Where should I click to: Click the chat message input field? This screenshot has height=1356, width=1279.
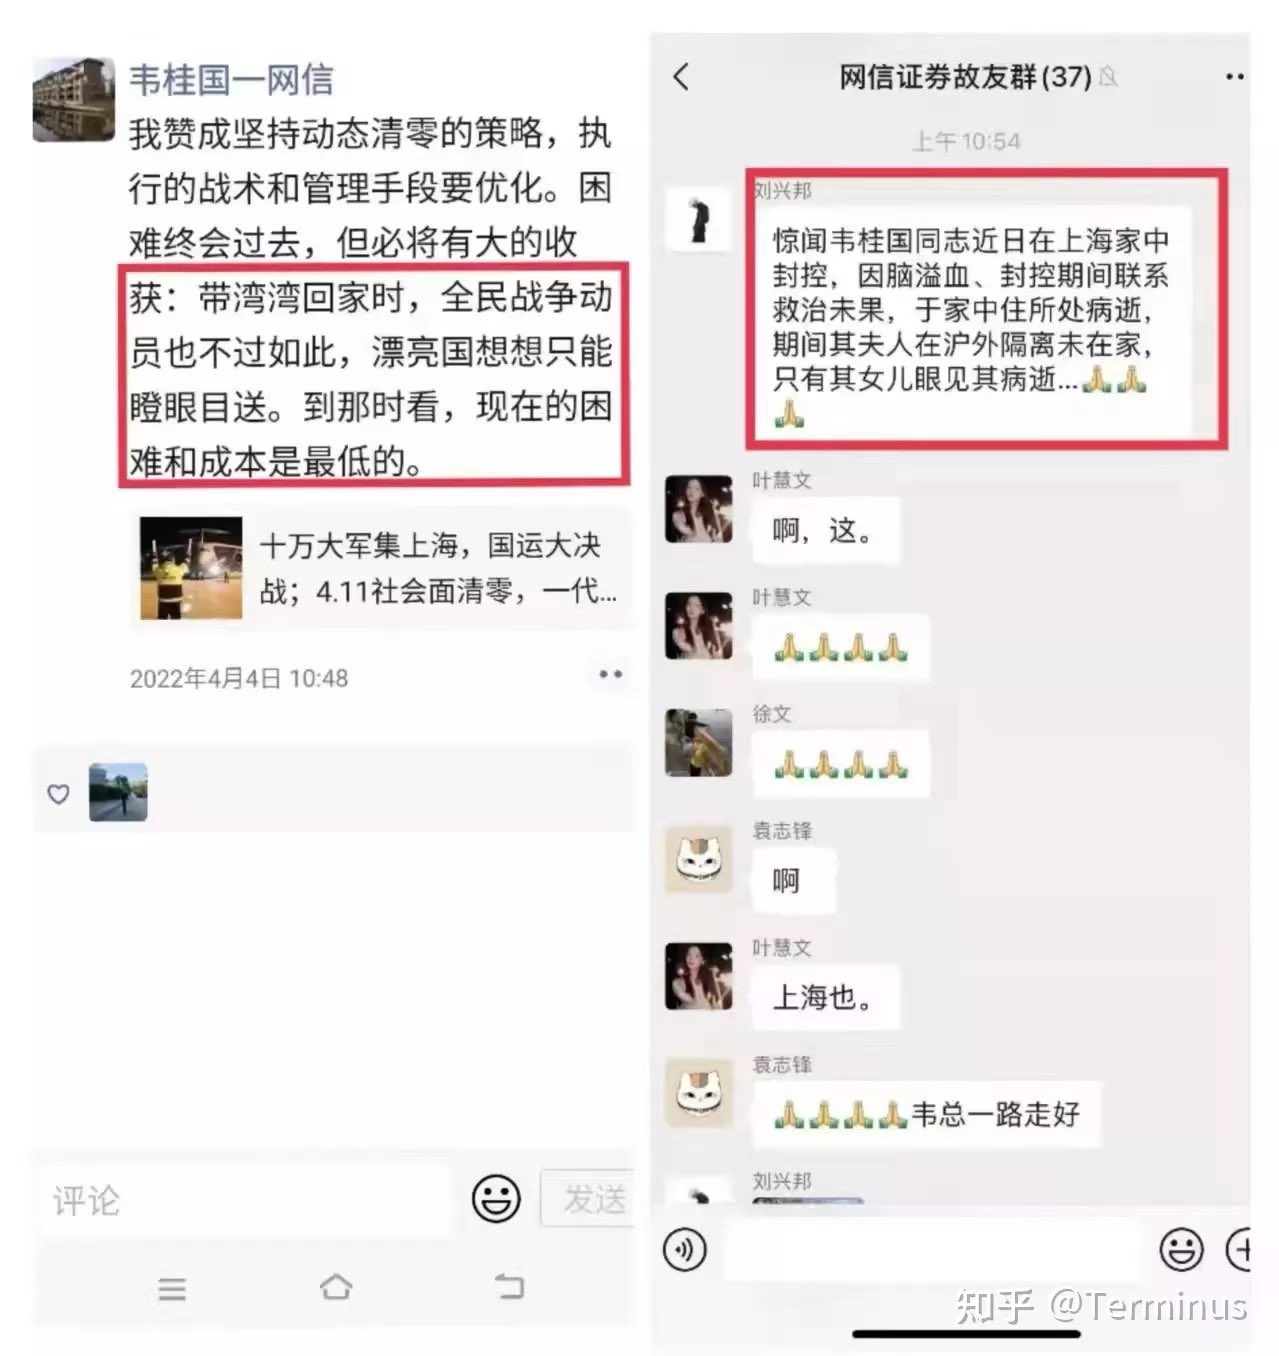point(931,1250)
